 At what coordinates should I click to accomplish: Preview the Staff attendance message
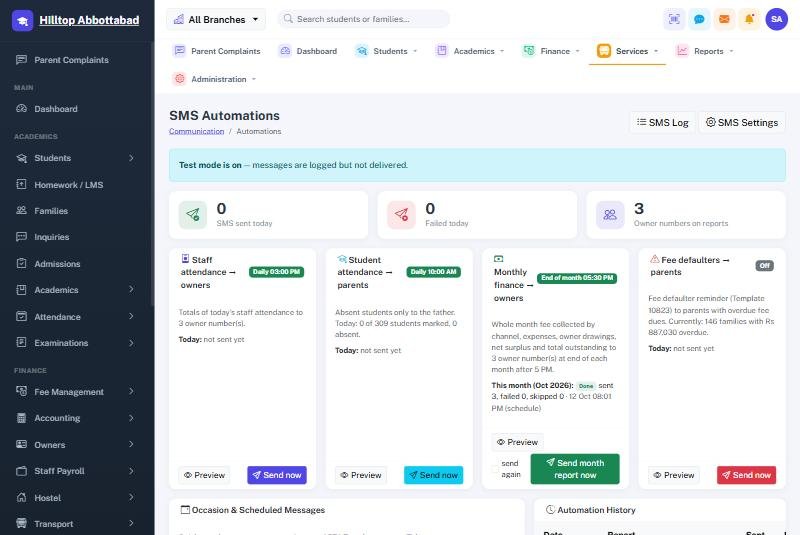[x=204, y=475]
